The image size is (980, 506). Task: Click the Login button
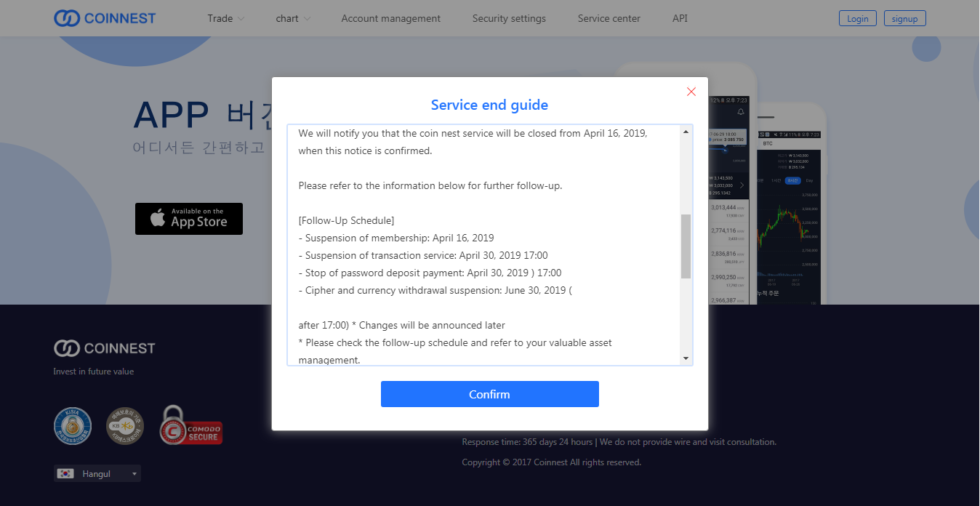point(857,18)
